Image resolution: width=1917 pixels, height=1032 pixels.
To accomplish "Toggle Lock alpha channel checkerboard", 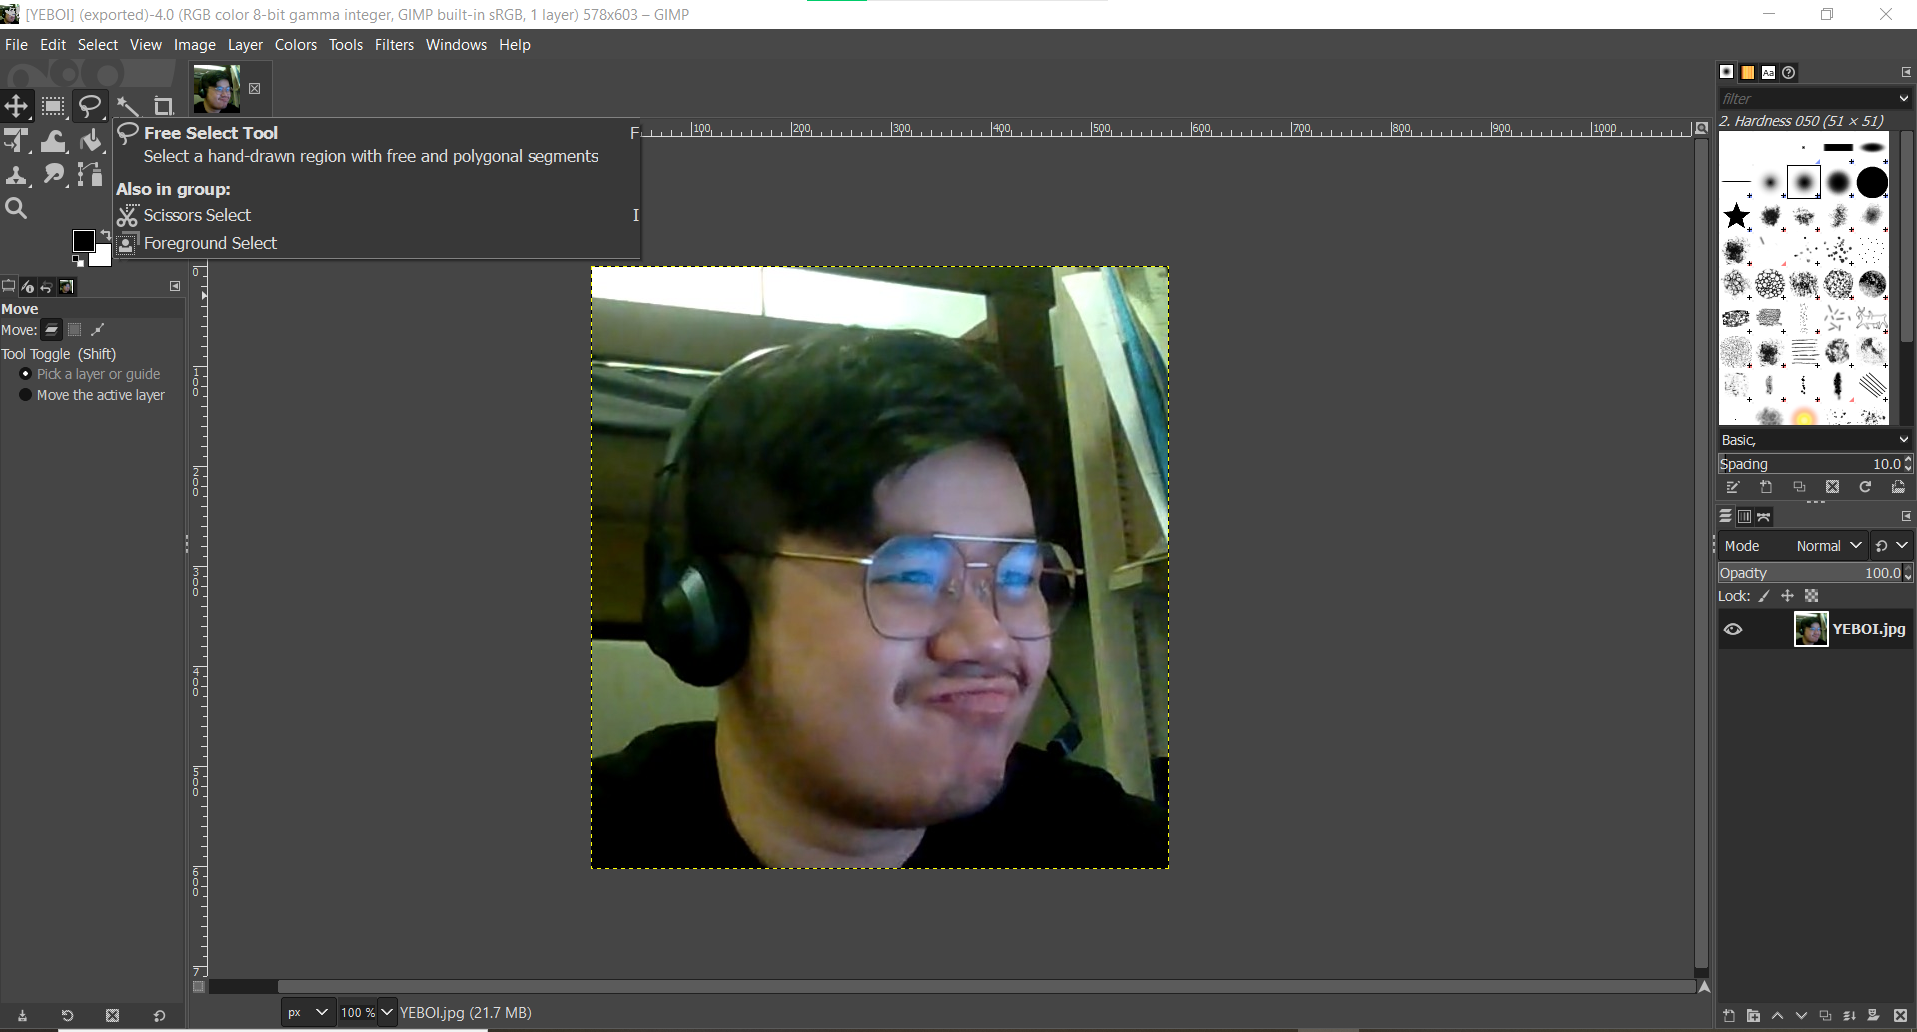I will coord(1811,596).
